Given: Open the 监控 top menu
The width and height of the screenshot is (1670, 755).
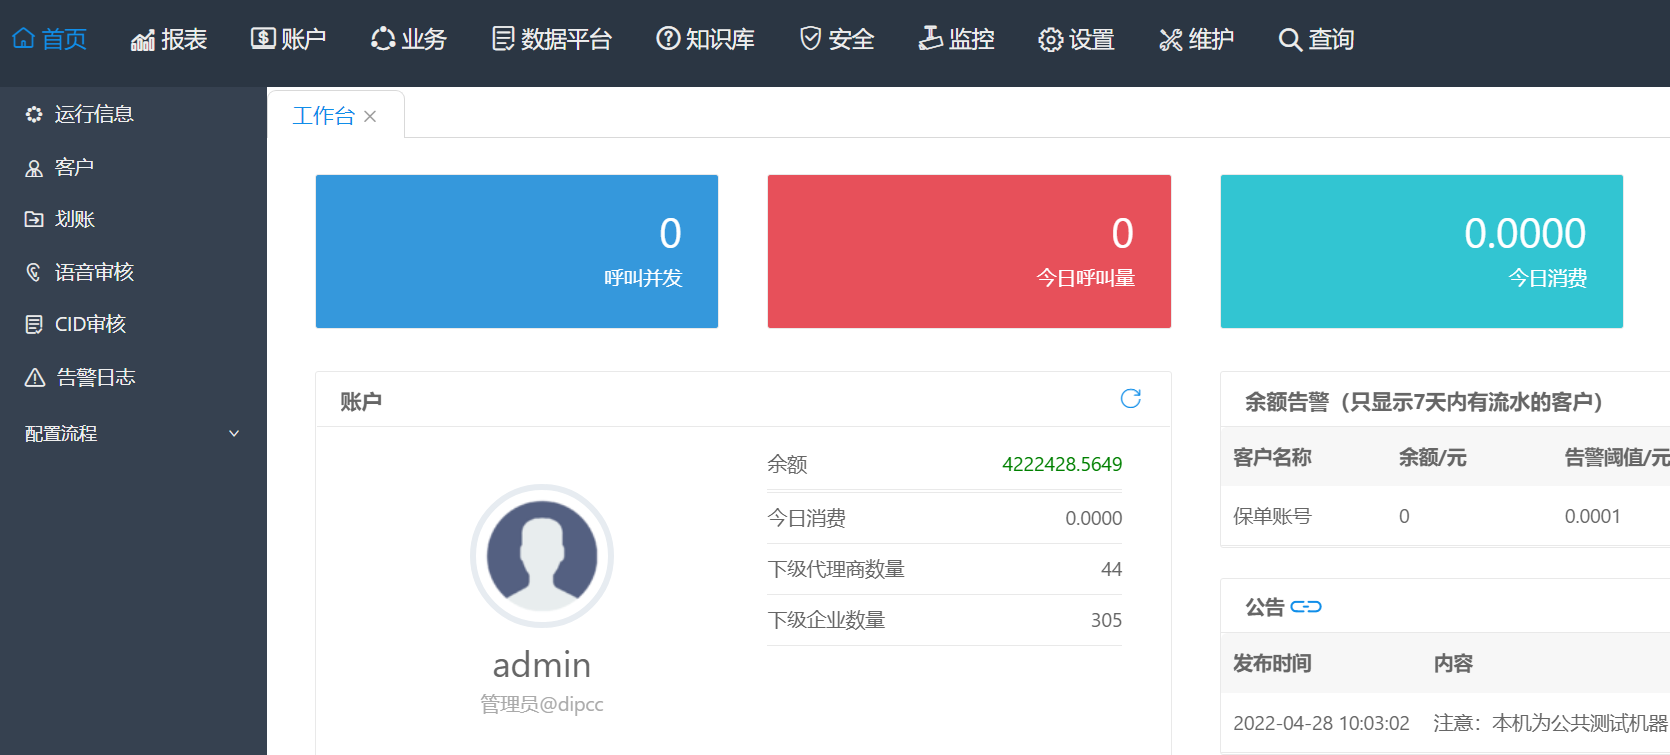Looking at the screenshot, I should click(956, 39).
